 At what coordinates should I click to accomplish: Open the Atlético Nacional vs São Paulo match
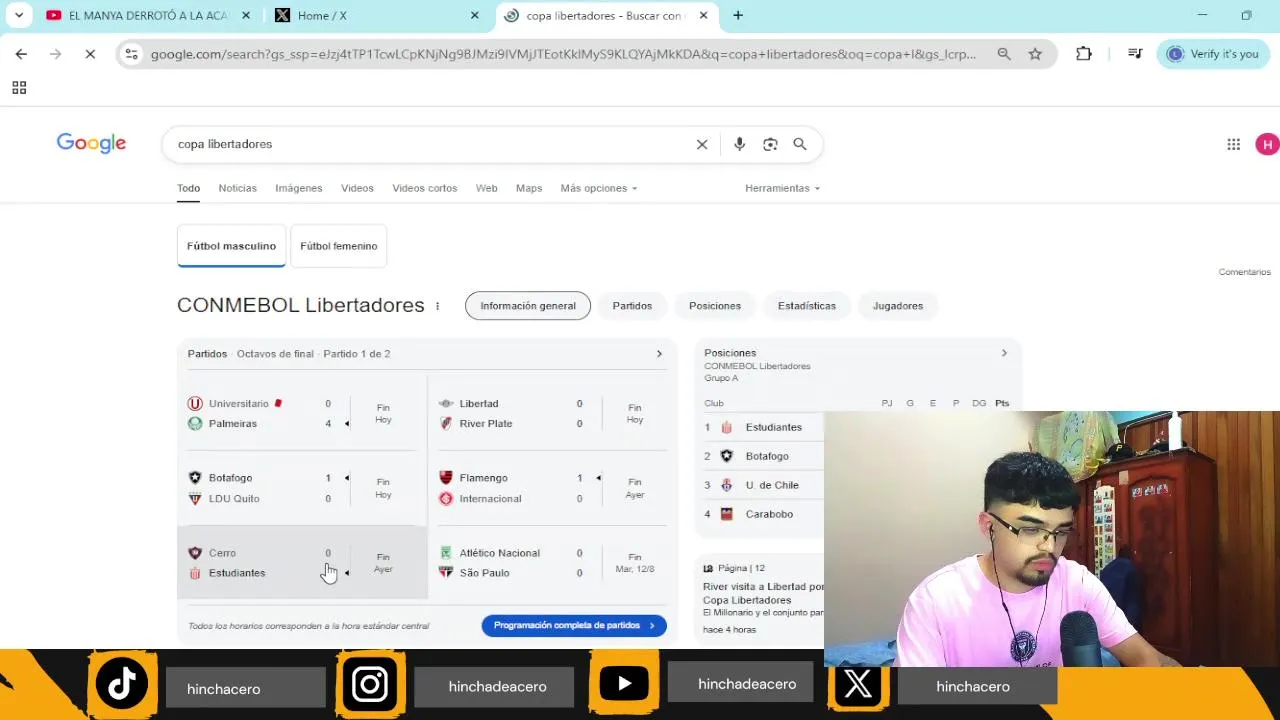pyautogui.click(x=553, y=563)
